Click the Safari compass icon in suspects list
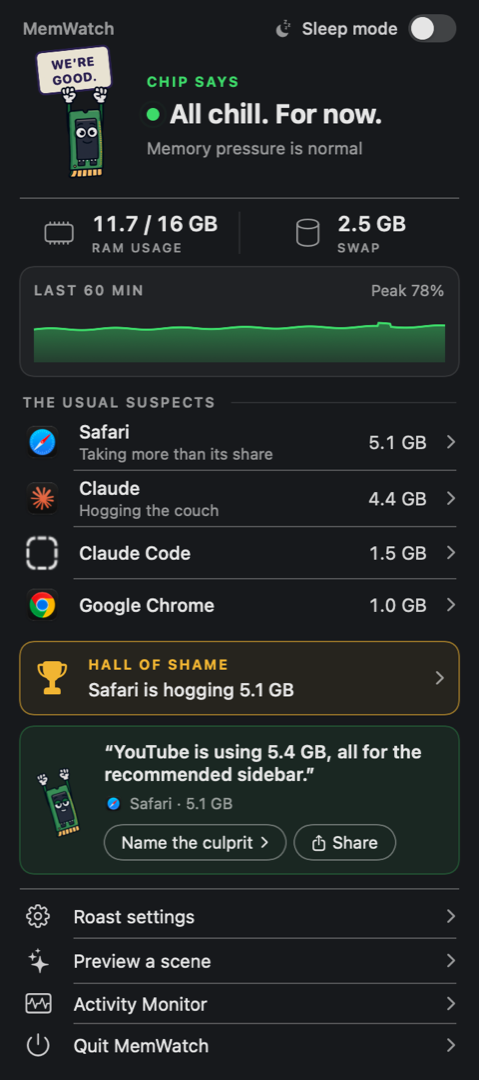 [42, 442]
